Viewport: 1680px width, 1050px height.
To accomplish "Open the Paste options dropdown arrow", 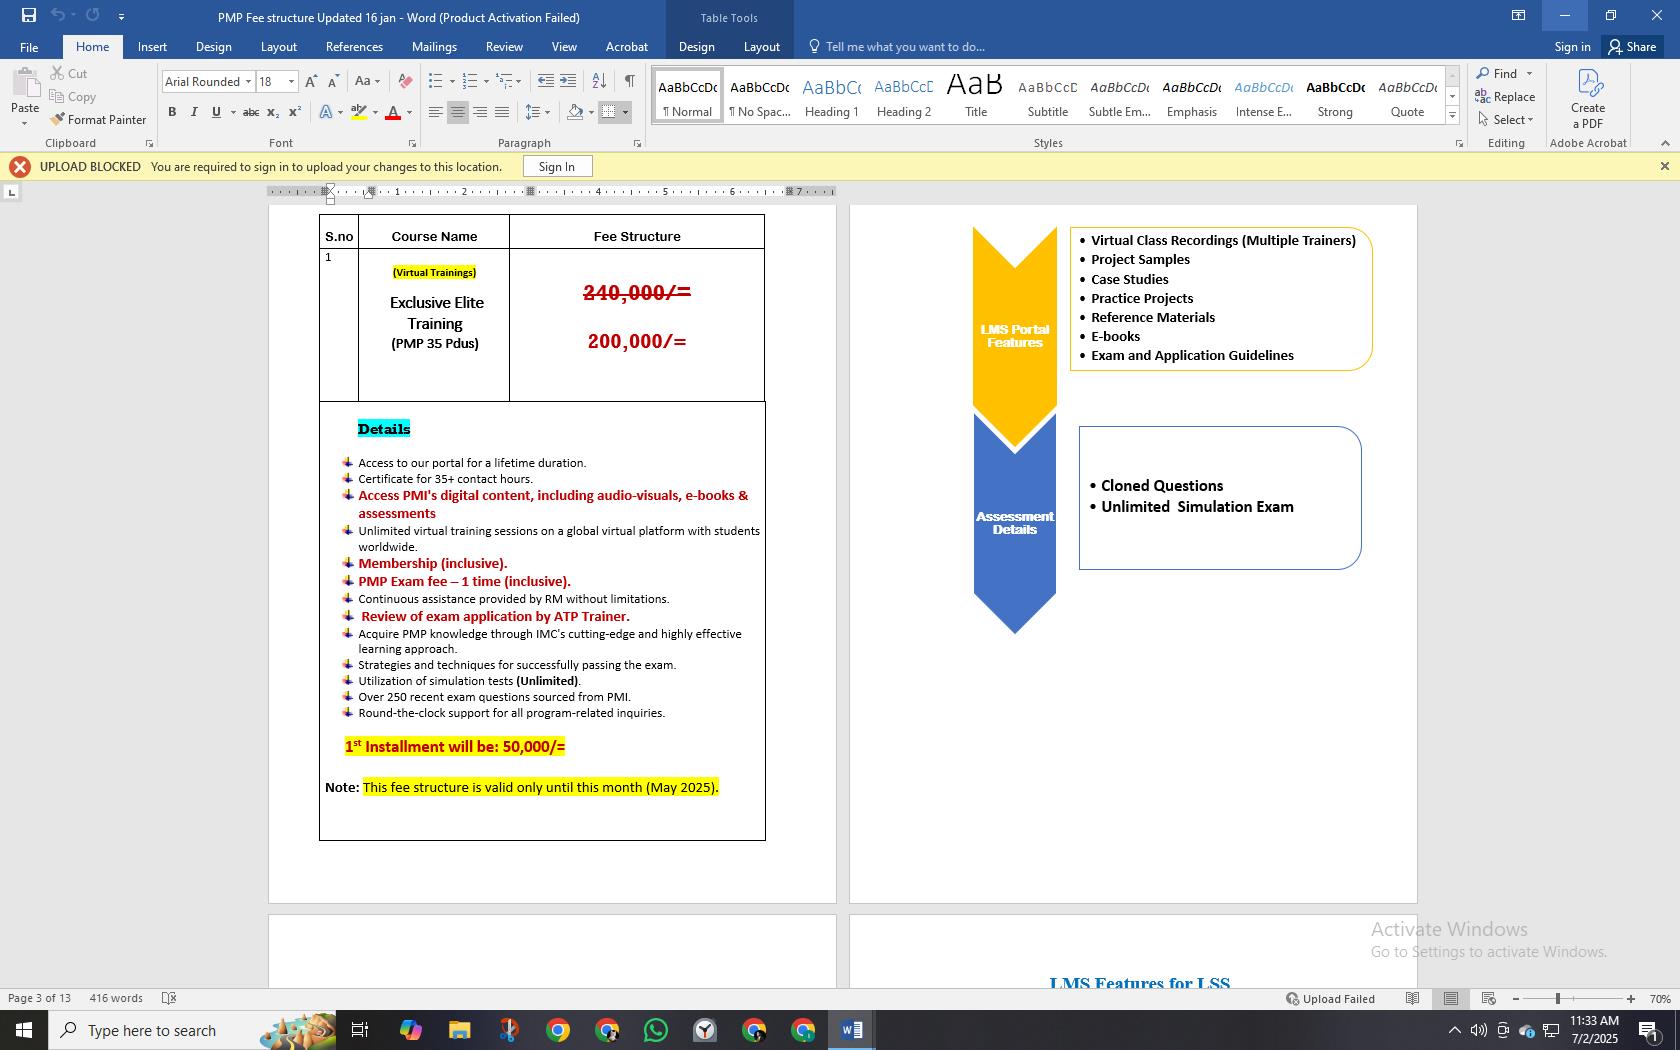I will point(24,124).
